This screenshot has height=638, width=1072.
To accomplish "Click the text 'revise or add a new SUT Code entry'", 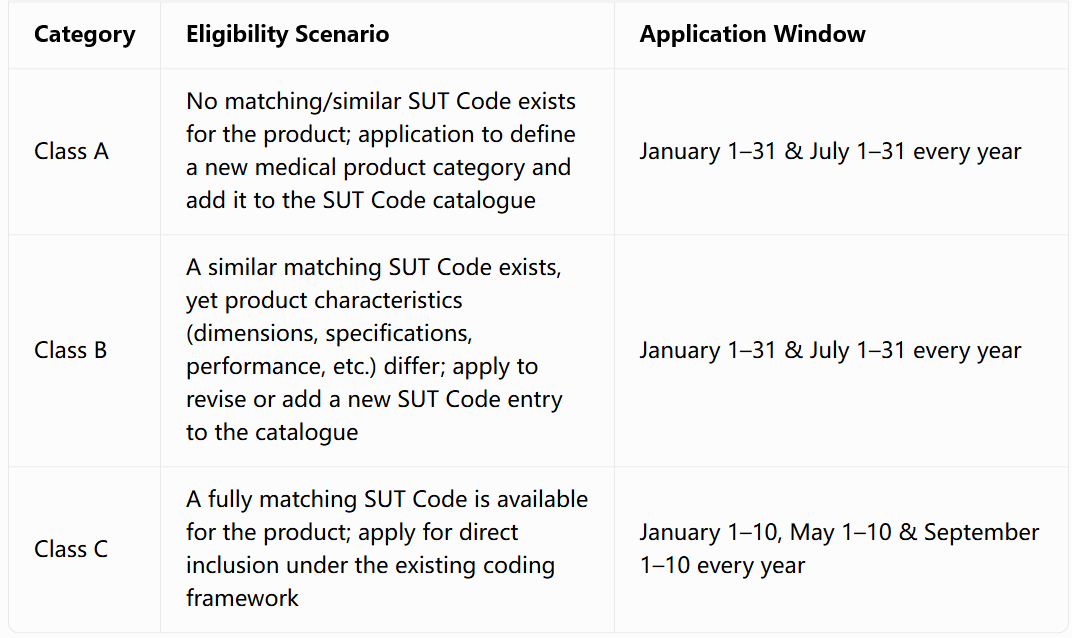I will (374, 399).
